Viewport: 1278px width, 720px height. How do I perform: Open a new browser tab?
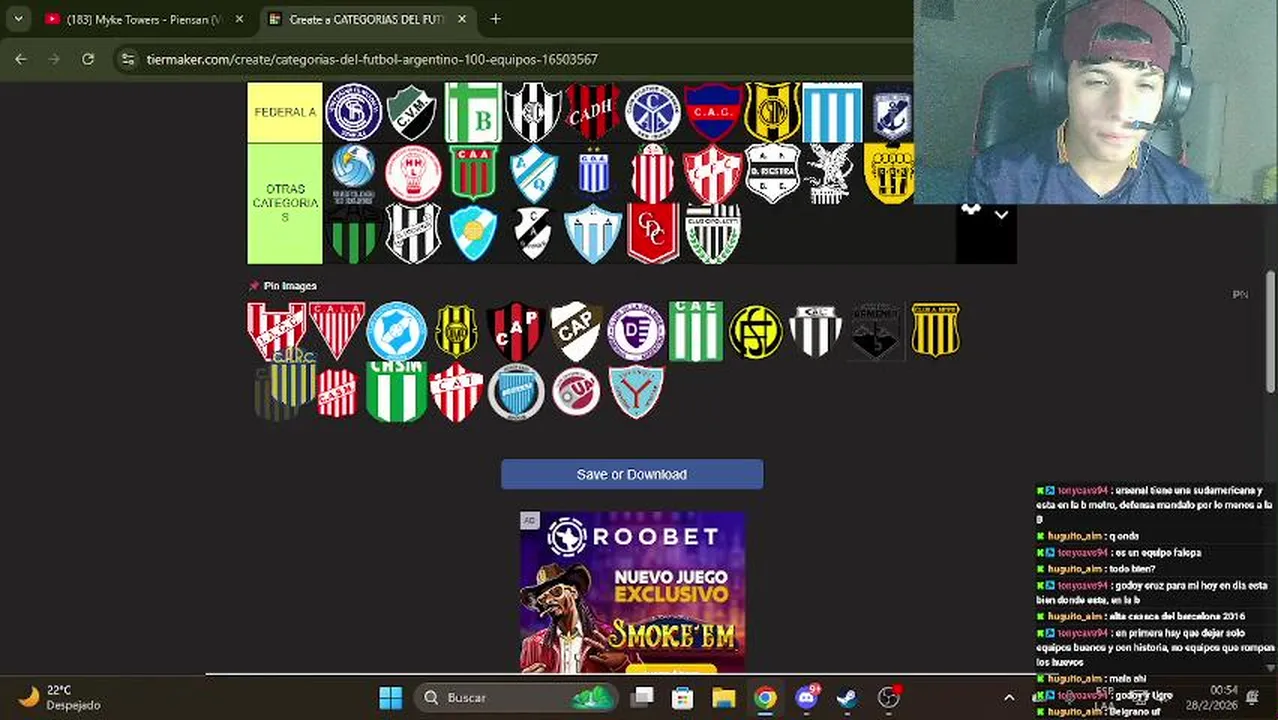click(495, 19)
